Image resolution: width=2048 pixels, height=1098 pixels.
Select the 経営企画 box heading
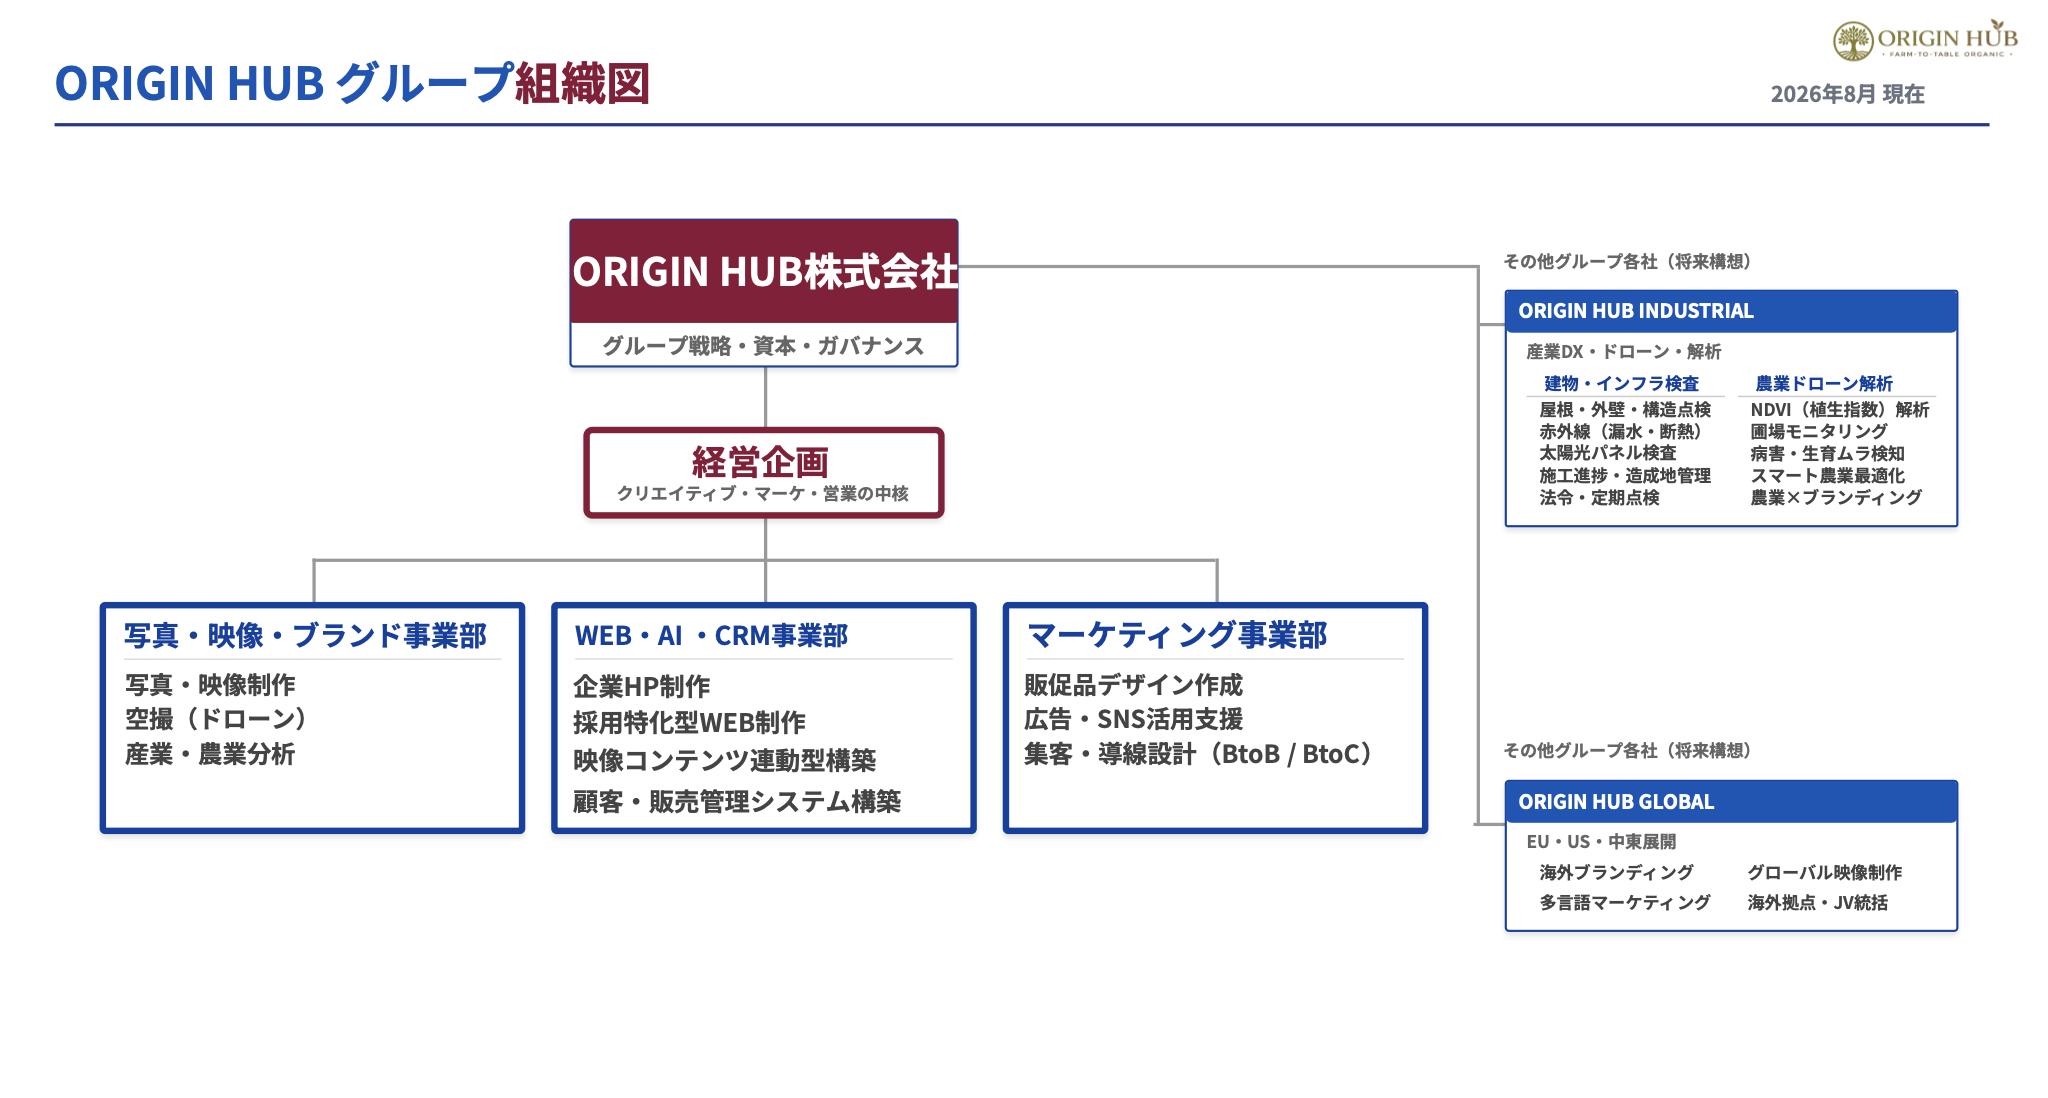(x=760, y=462)
